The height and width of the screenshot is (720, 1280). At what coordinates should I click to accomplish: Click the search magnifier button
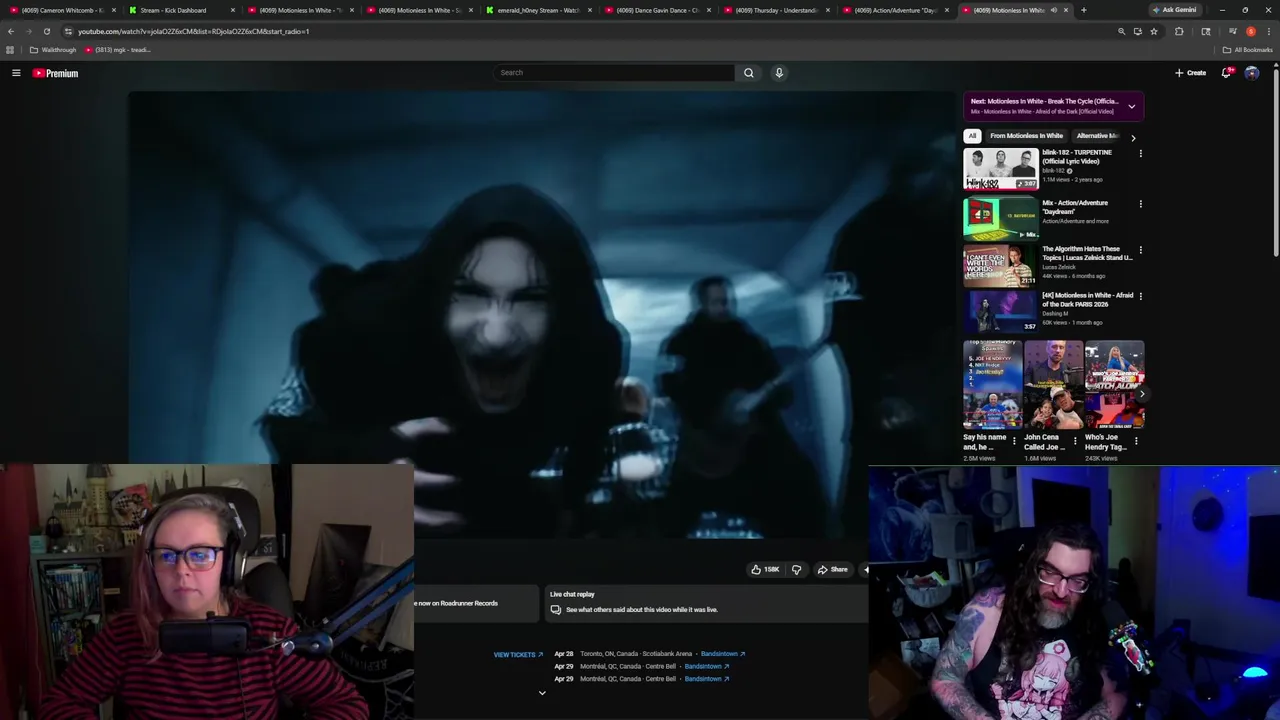(748, 73)
